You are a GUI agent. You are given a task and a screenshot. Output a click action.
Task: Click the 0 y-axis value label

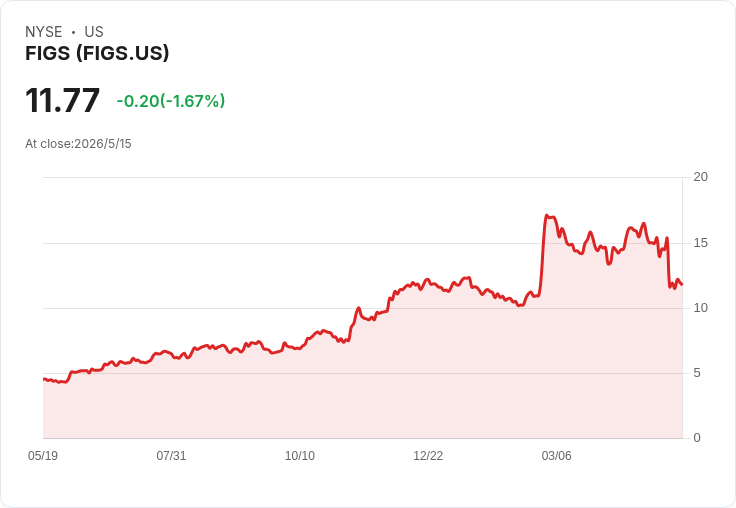[x=697, y=438]
